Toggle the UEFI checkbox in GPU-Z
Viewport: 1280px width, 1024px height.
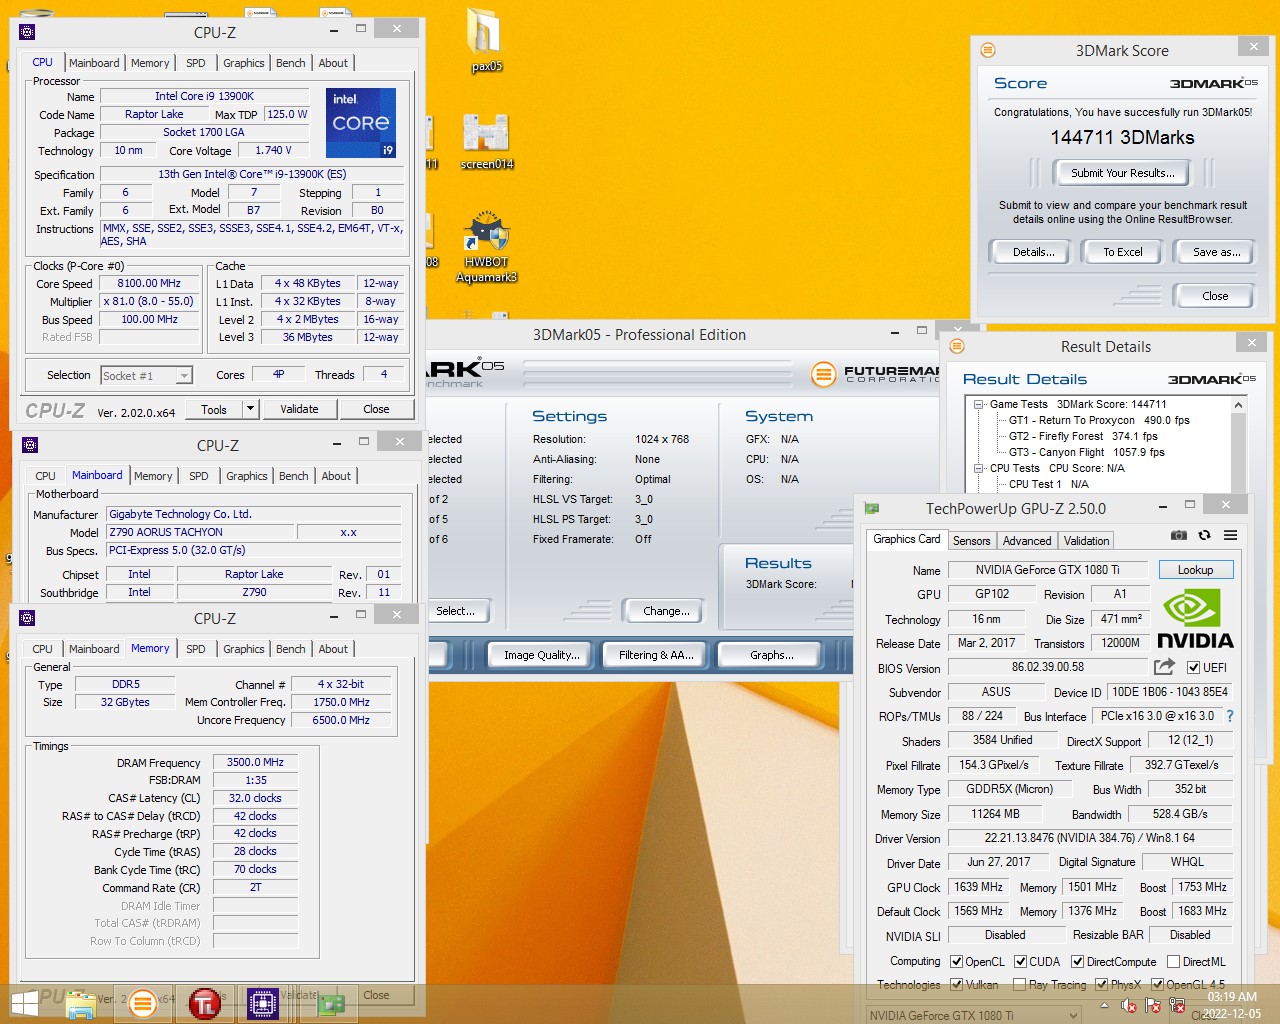(x=1193, y=667)
